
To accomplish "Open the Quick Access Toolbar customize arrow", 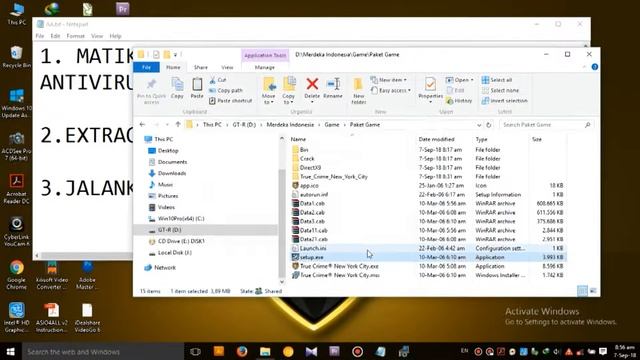I will pyautogui.click(x=176, y=55).
